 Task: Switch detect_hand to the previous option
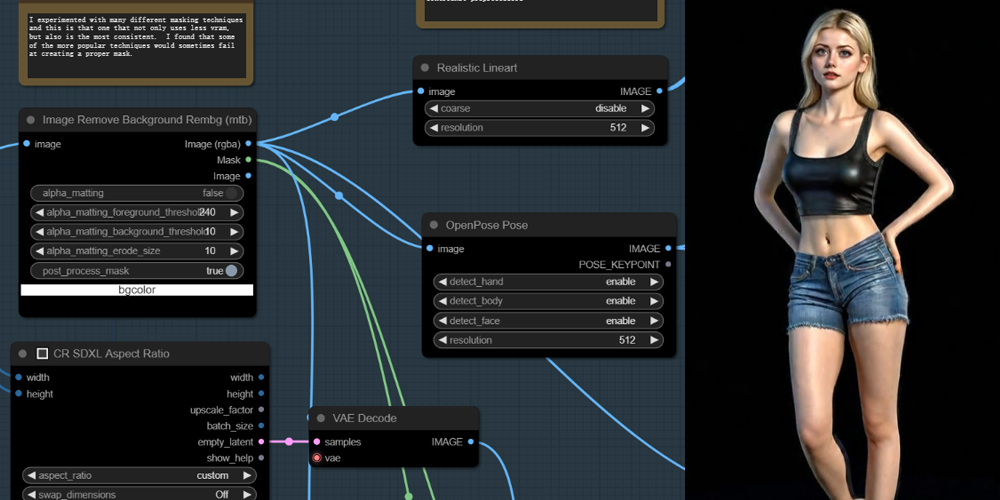coord(443,281)
